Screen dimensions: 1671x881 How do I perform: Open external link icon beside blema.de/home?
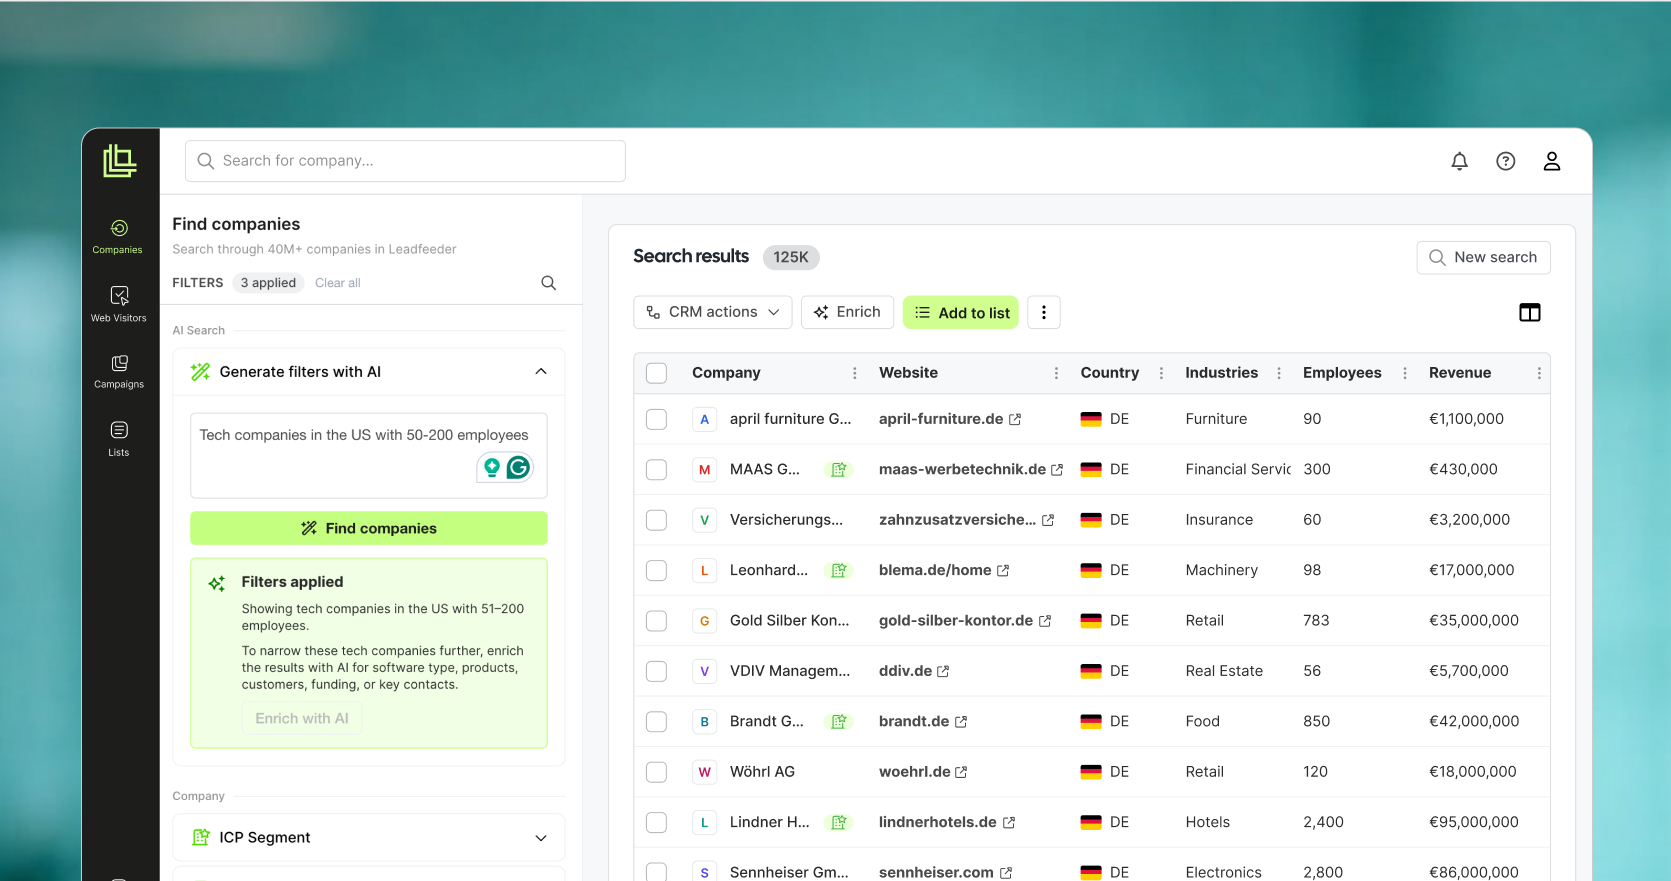coord(1003,571)
